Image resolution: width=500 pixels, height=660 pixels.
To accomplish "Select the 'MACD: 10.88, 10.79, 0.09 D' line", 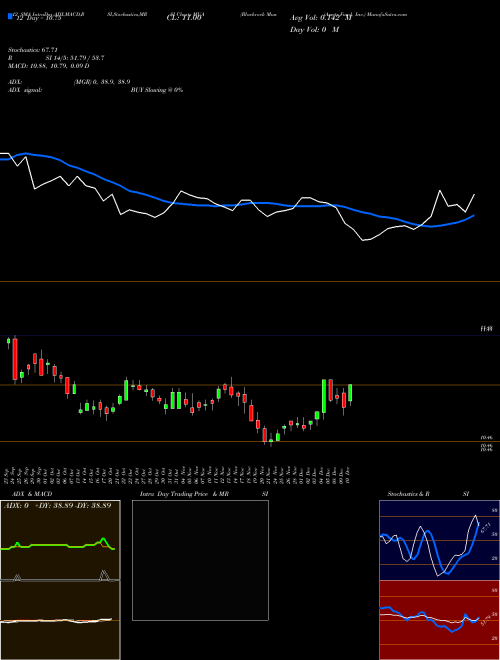I will (x=49, y=66).
